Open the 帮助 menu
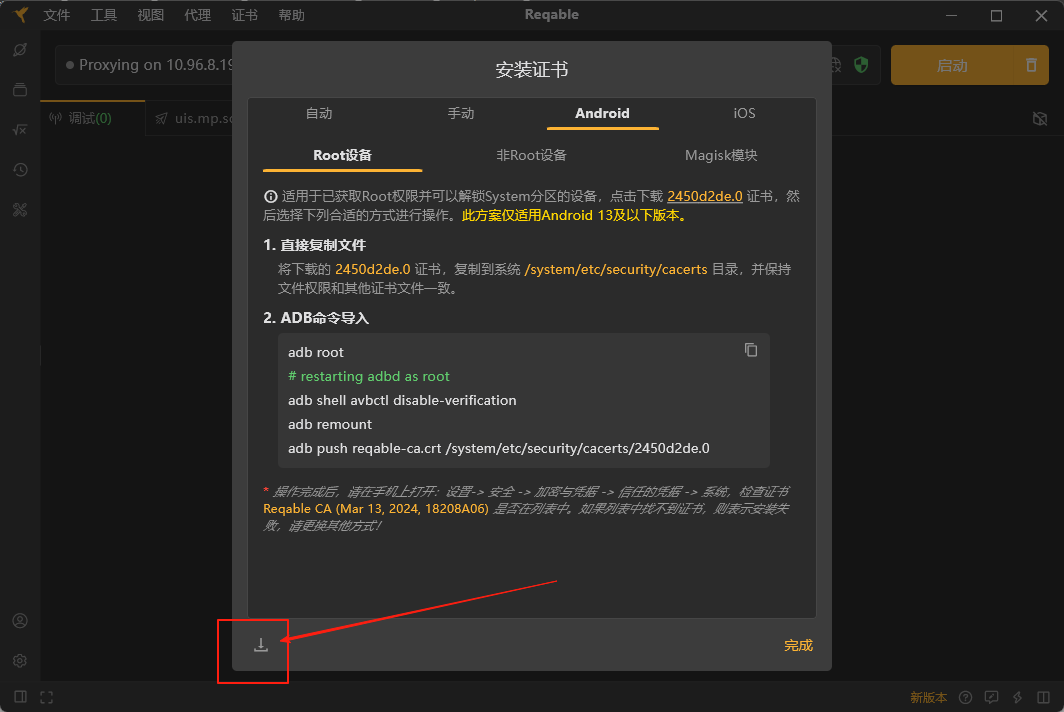The width and height of the screenshot is (1064, 712). coord(291,15)
